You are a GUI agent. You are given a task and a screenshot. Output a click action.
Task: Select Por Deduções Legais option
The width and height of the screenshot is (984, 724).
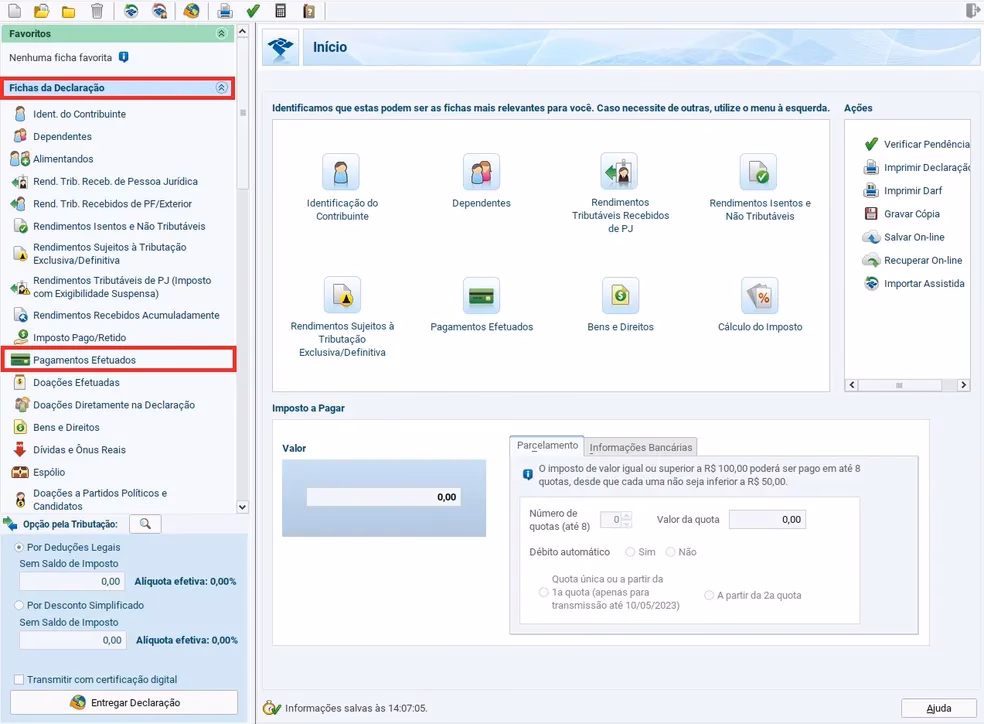(x=20, y=548)
